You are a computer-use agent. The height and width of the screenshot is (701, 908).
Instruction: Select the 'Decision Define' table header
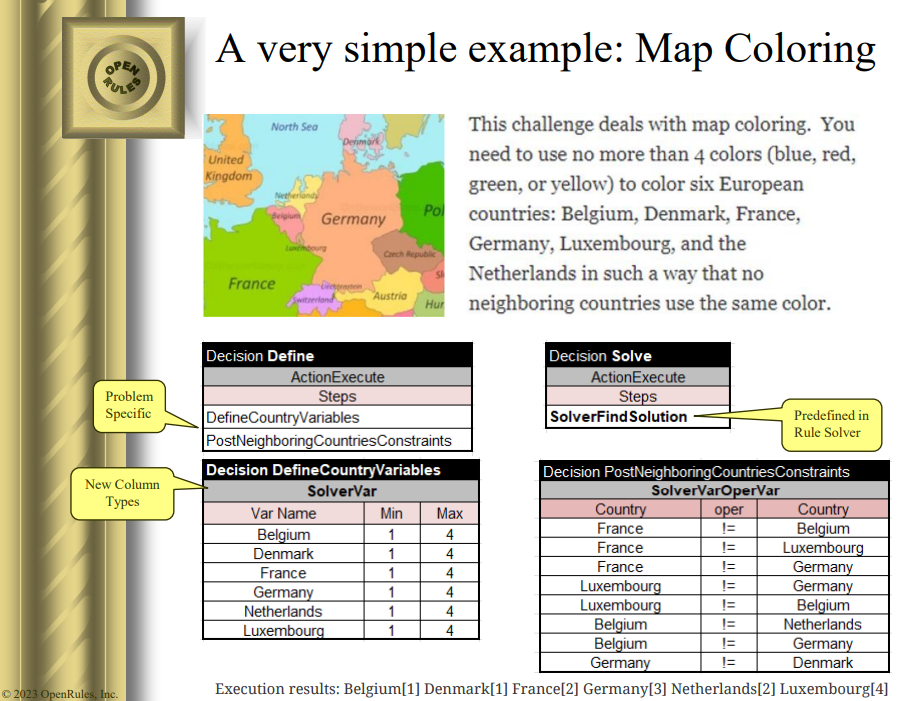tap(337, 356)
